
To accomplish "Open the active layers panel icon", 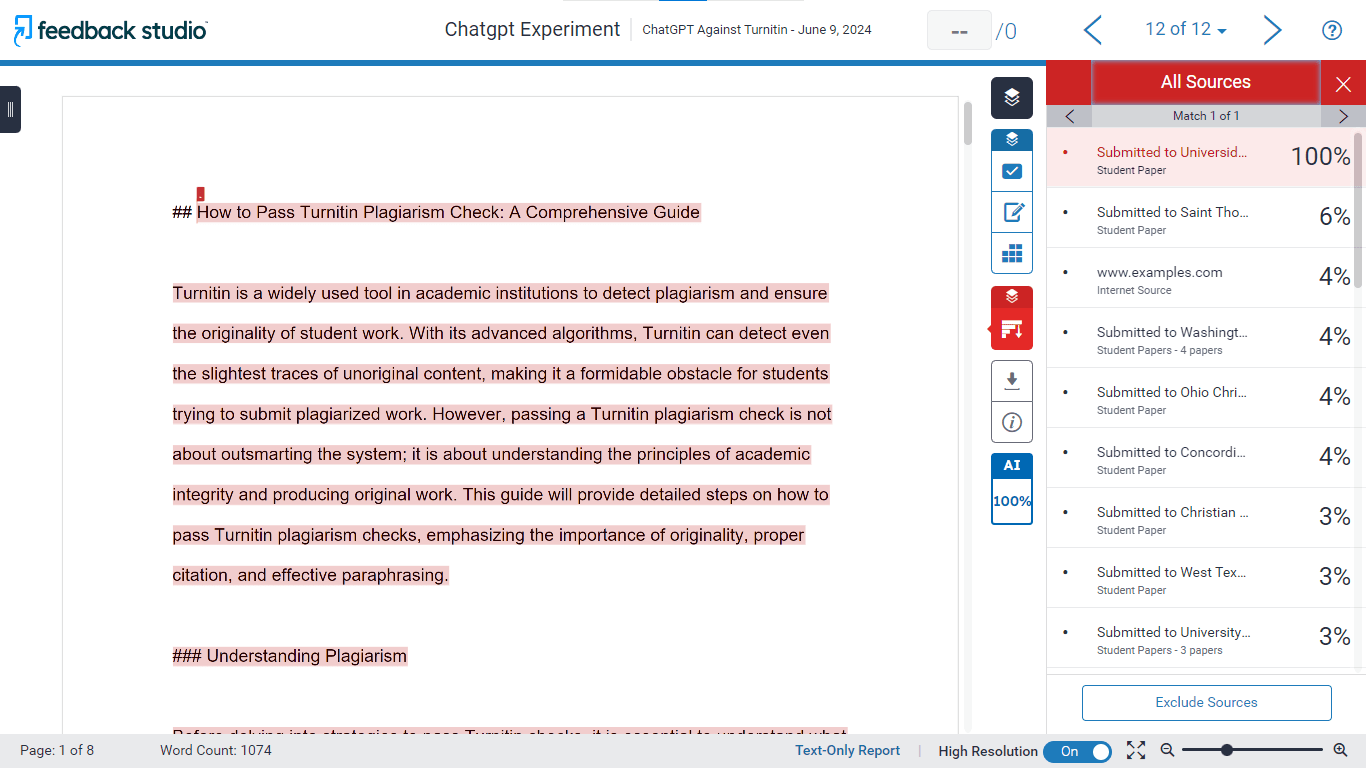I will click(1011, 98).
